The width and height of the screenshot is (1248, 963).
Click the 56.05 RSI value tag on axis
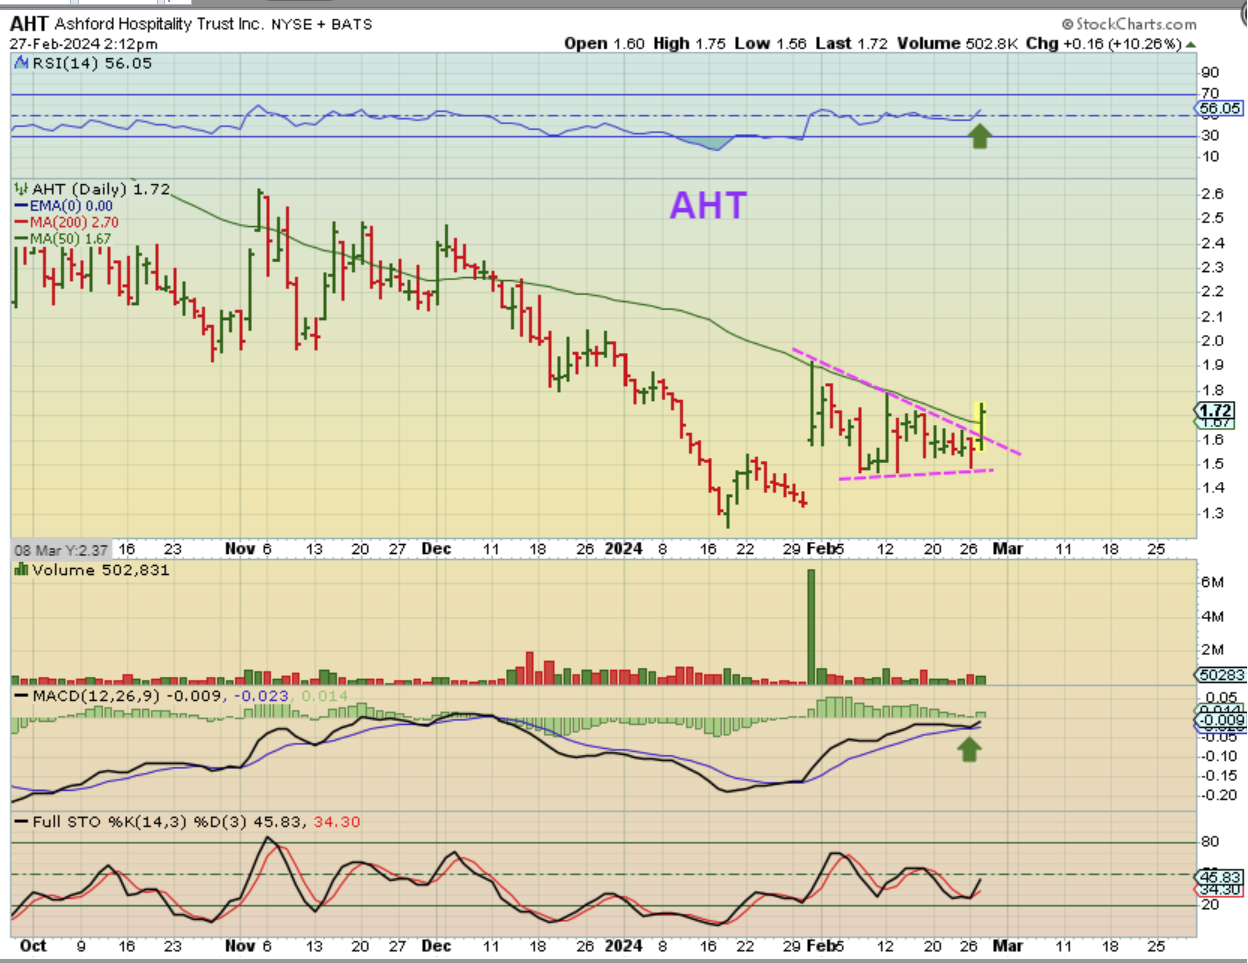click(x=1220, y=108)
